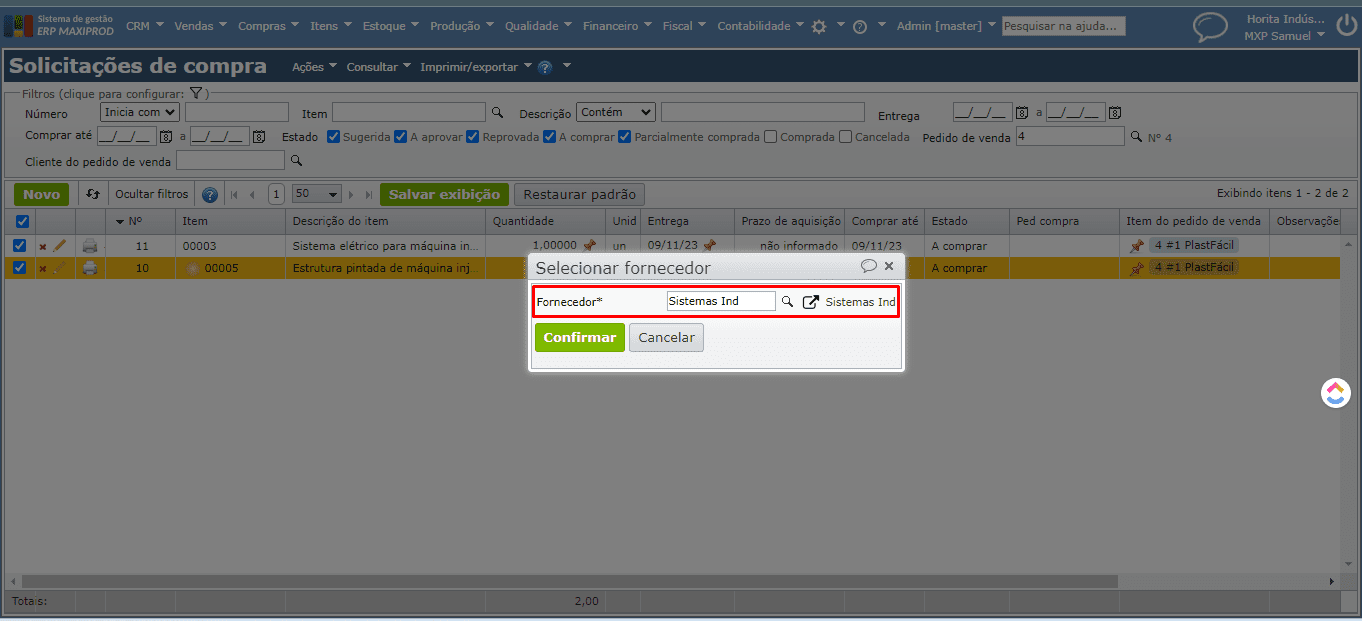Open calendar for Comprar até start date
This screenshot has height=621, width=1362.
point(166,136)
